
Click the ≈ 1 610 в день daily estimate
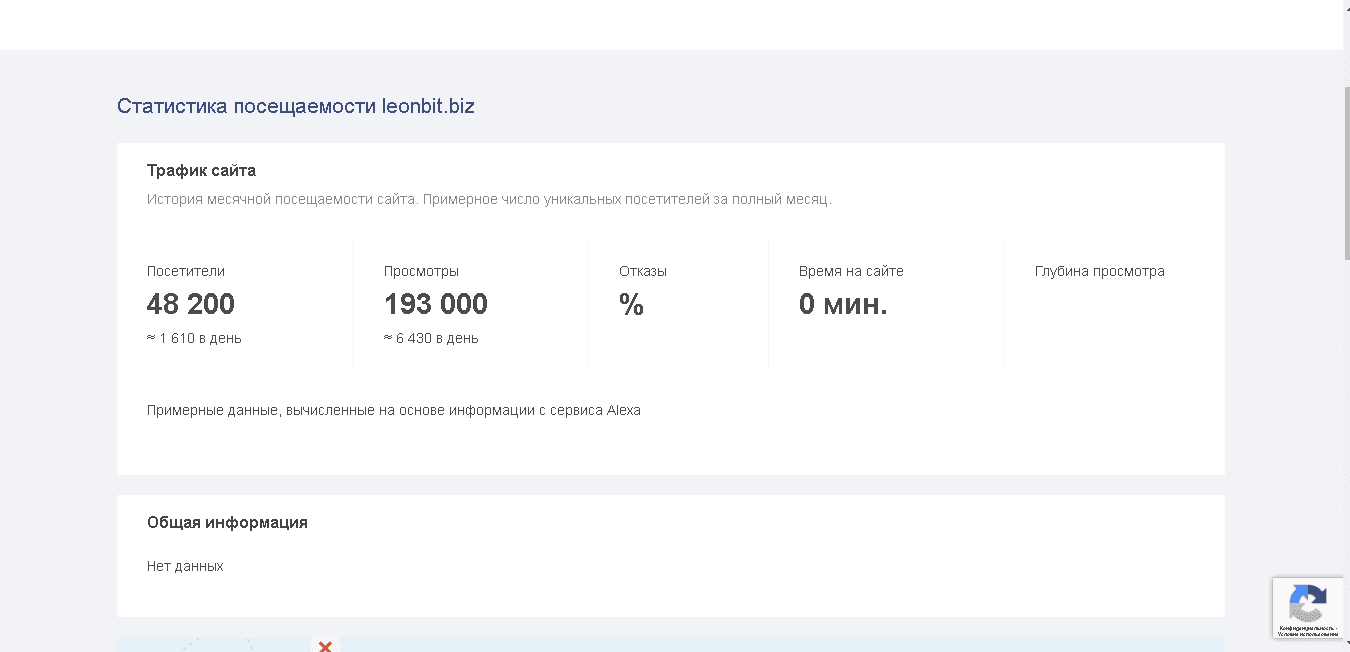193,338
